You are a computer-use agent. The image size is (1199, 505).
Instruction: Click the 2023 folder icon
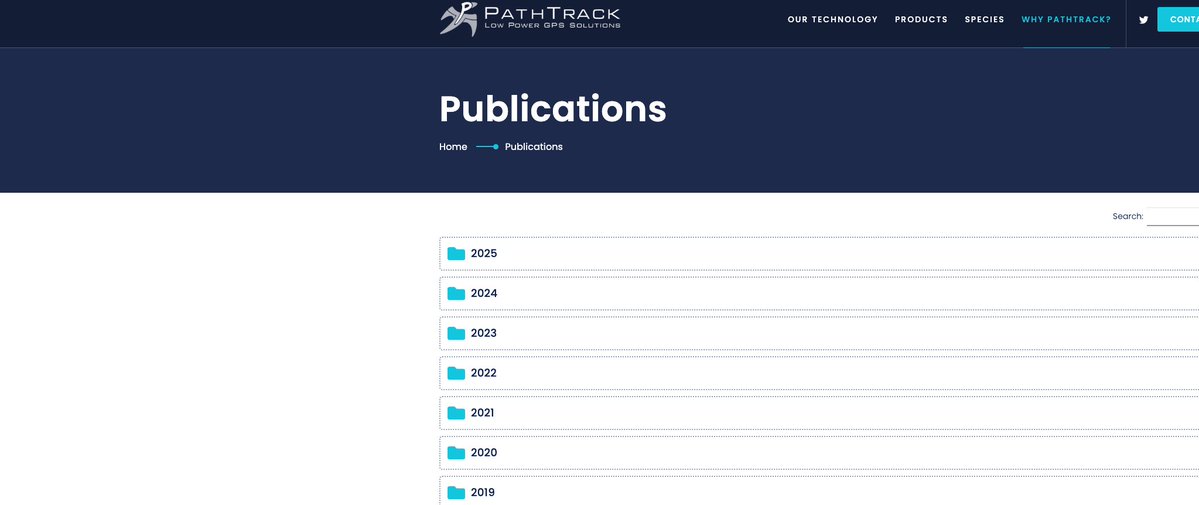pyautogui.click(x=457, y=334)
